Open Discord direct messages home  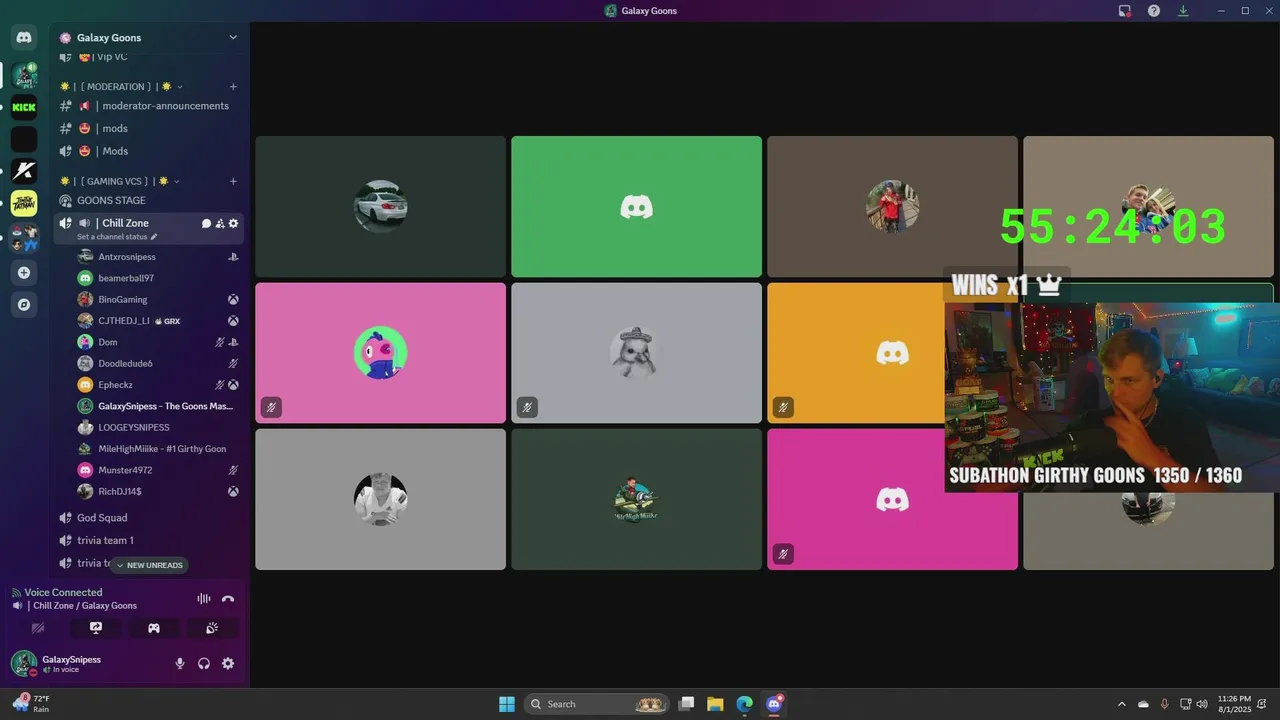[x=24, y=38]
